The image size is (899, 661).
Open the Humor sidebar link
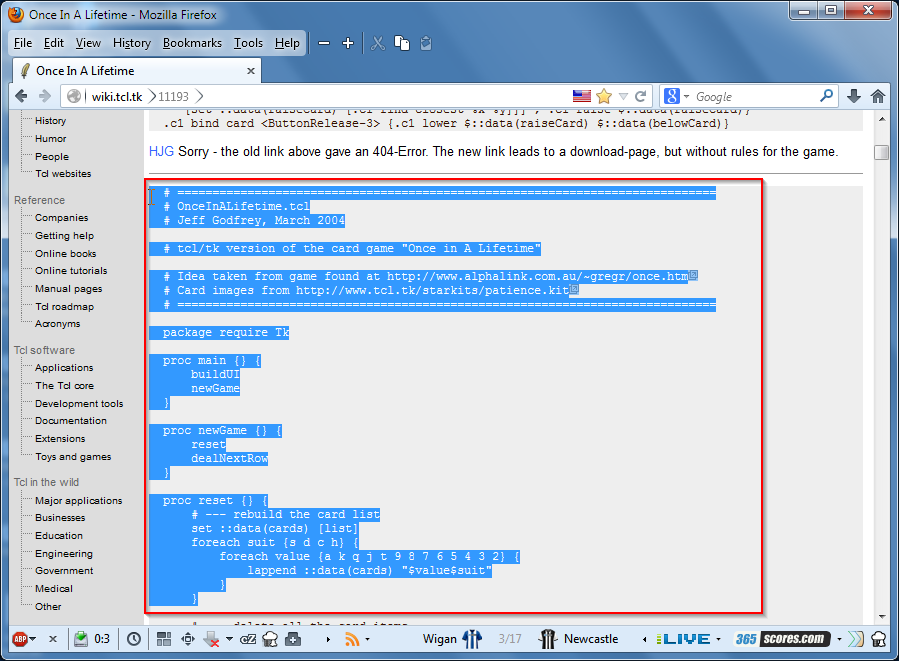click(50, 139)
